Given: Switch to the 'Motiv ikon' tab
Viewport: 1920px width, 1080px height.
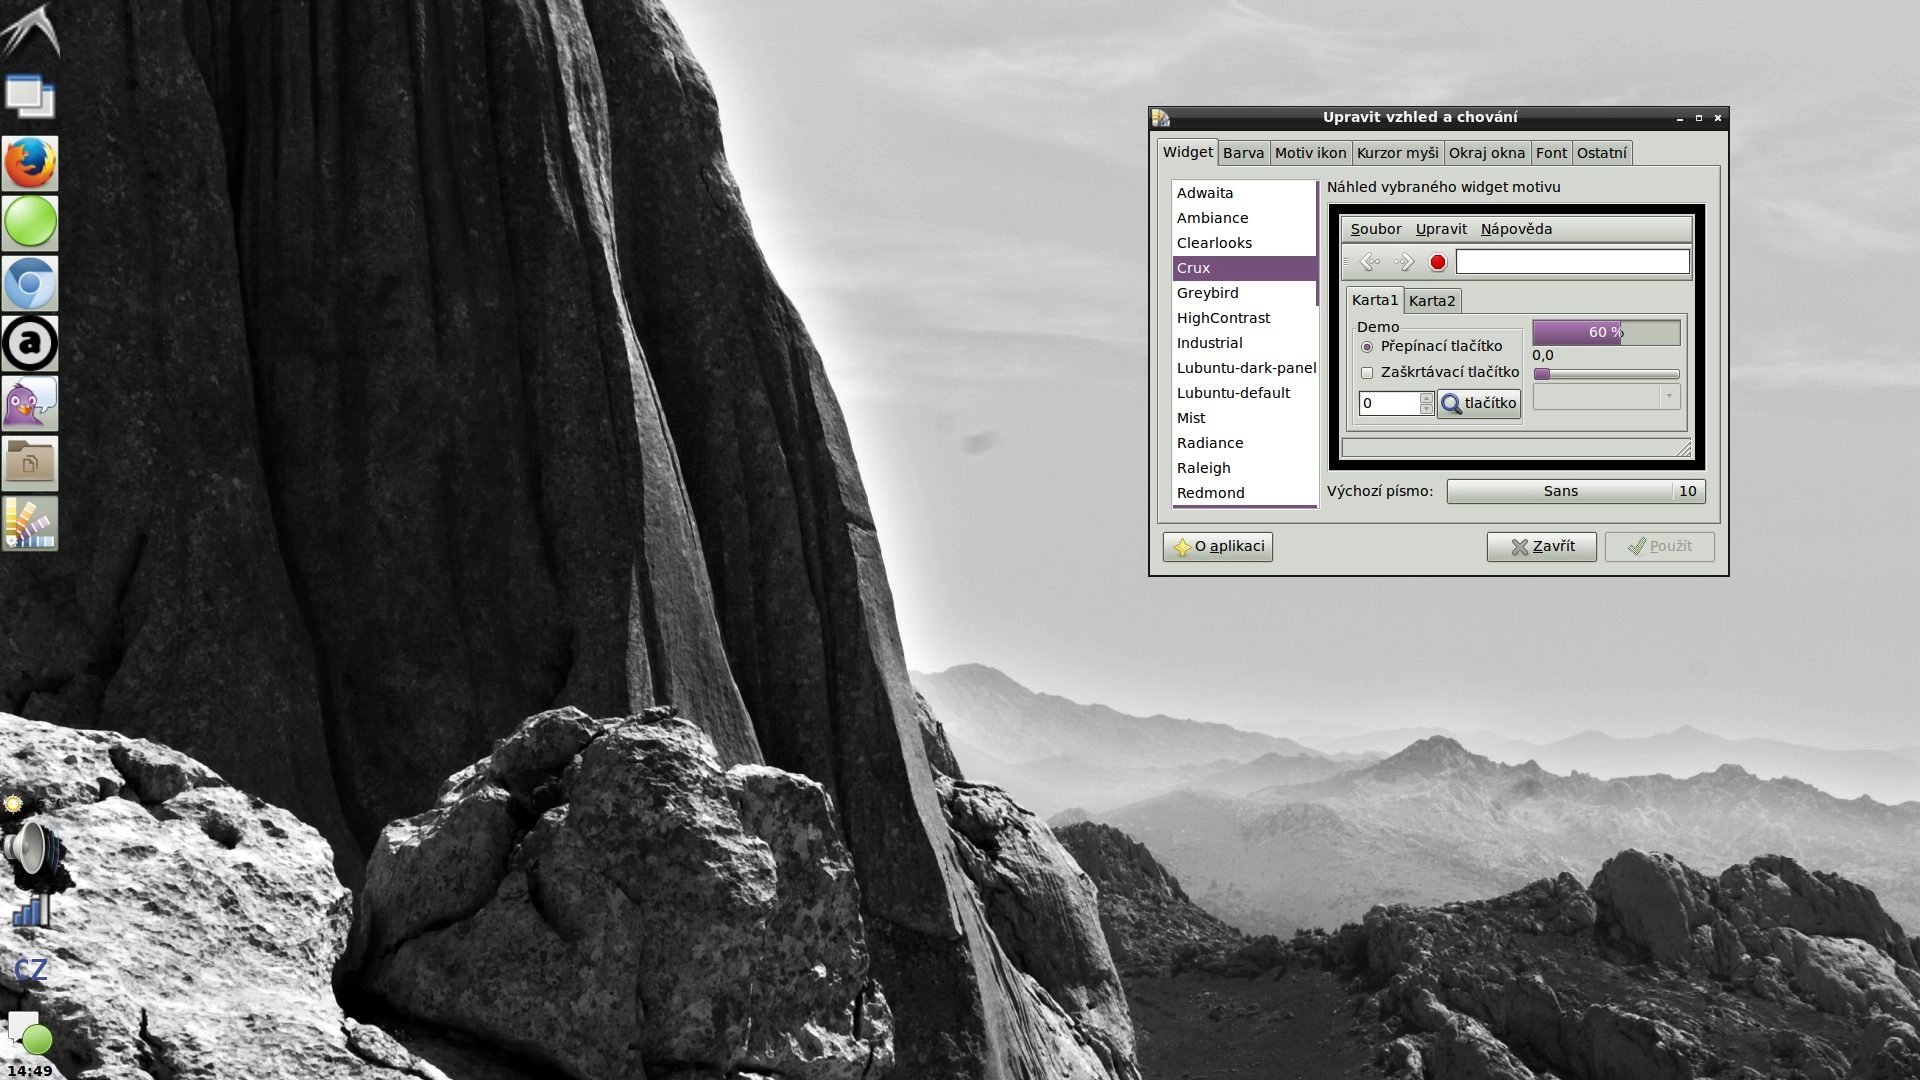Looking at the screenshot, I should (1311, 152).
